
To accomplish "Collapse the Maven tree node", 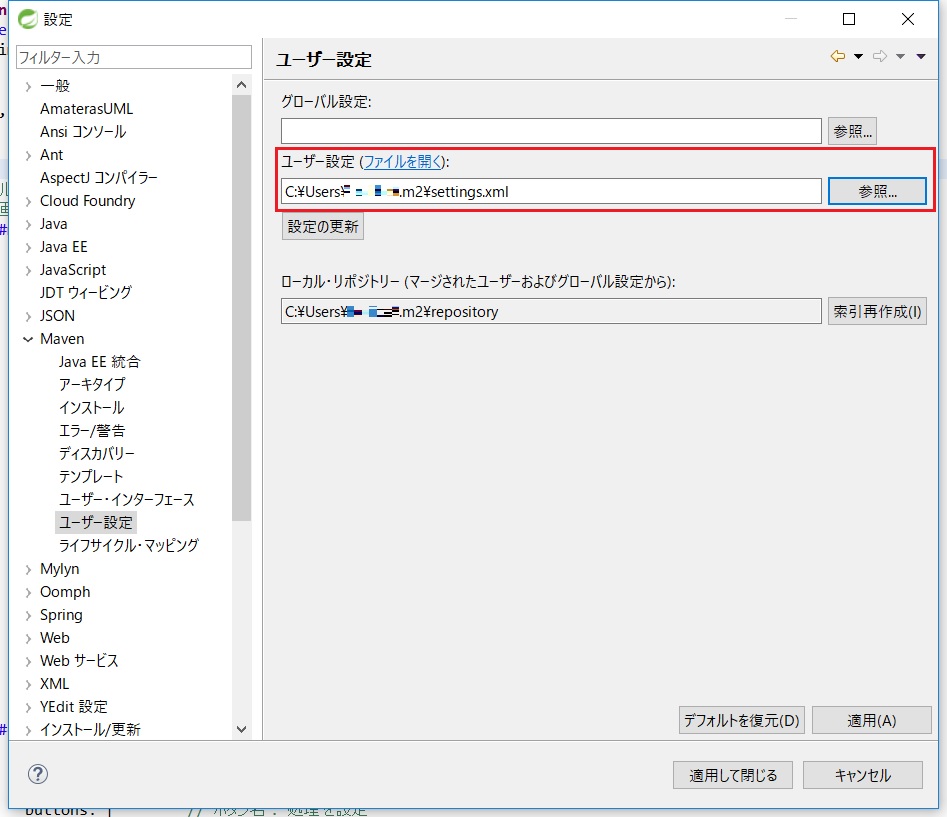I will click(28, 339).
